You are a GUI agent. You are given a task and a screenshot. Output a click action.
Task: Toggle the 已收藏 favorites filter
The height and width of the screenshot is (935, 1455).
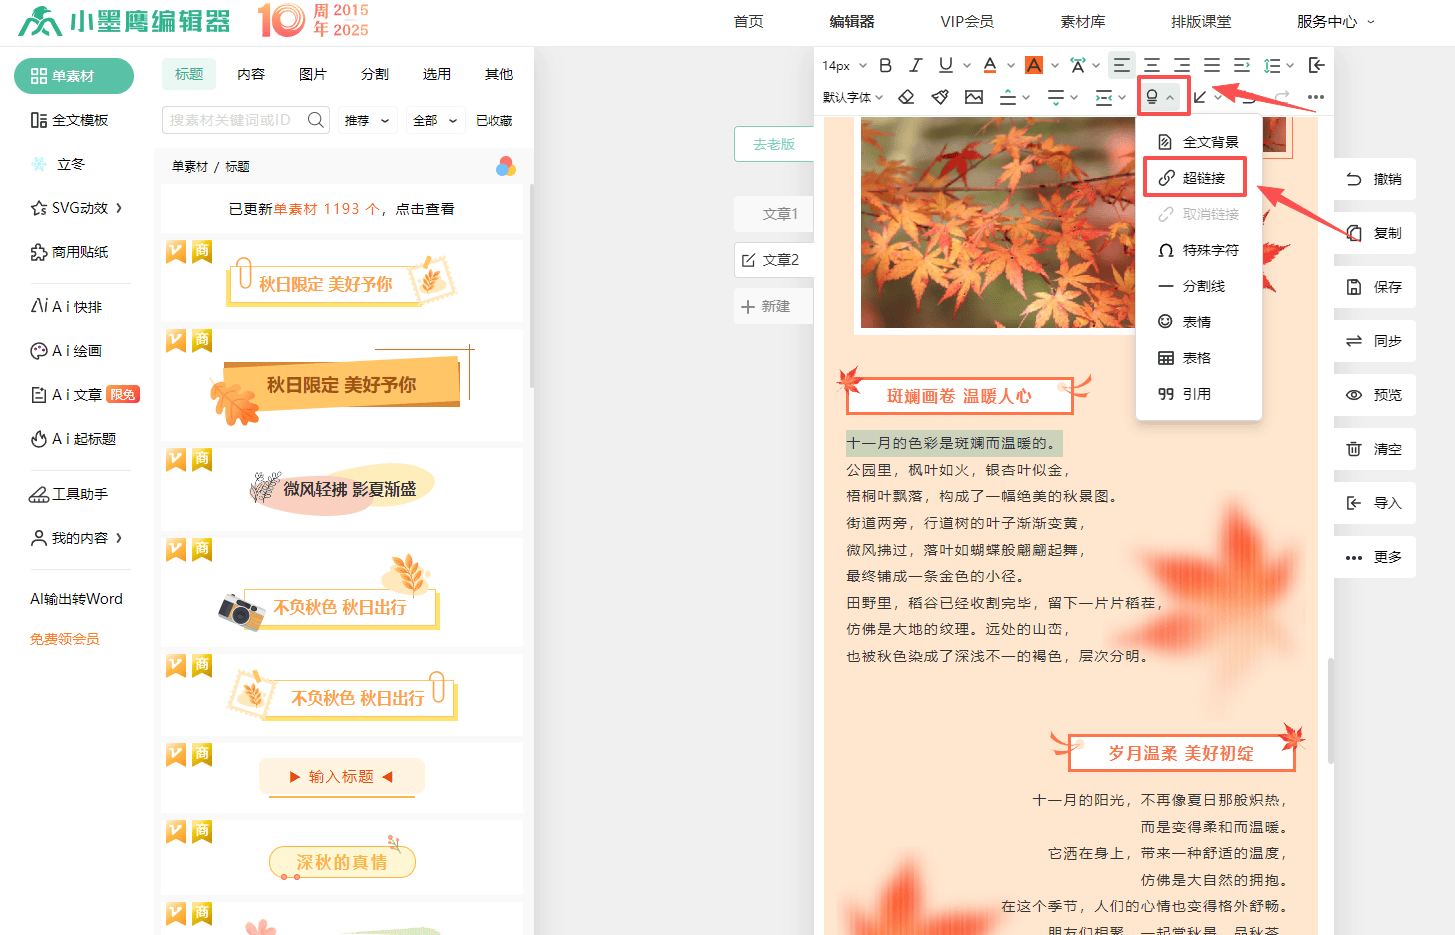coord(494,121)
